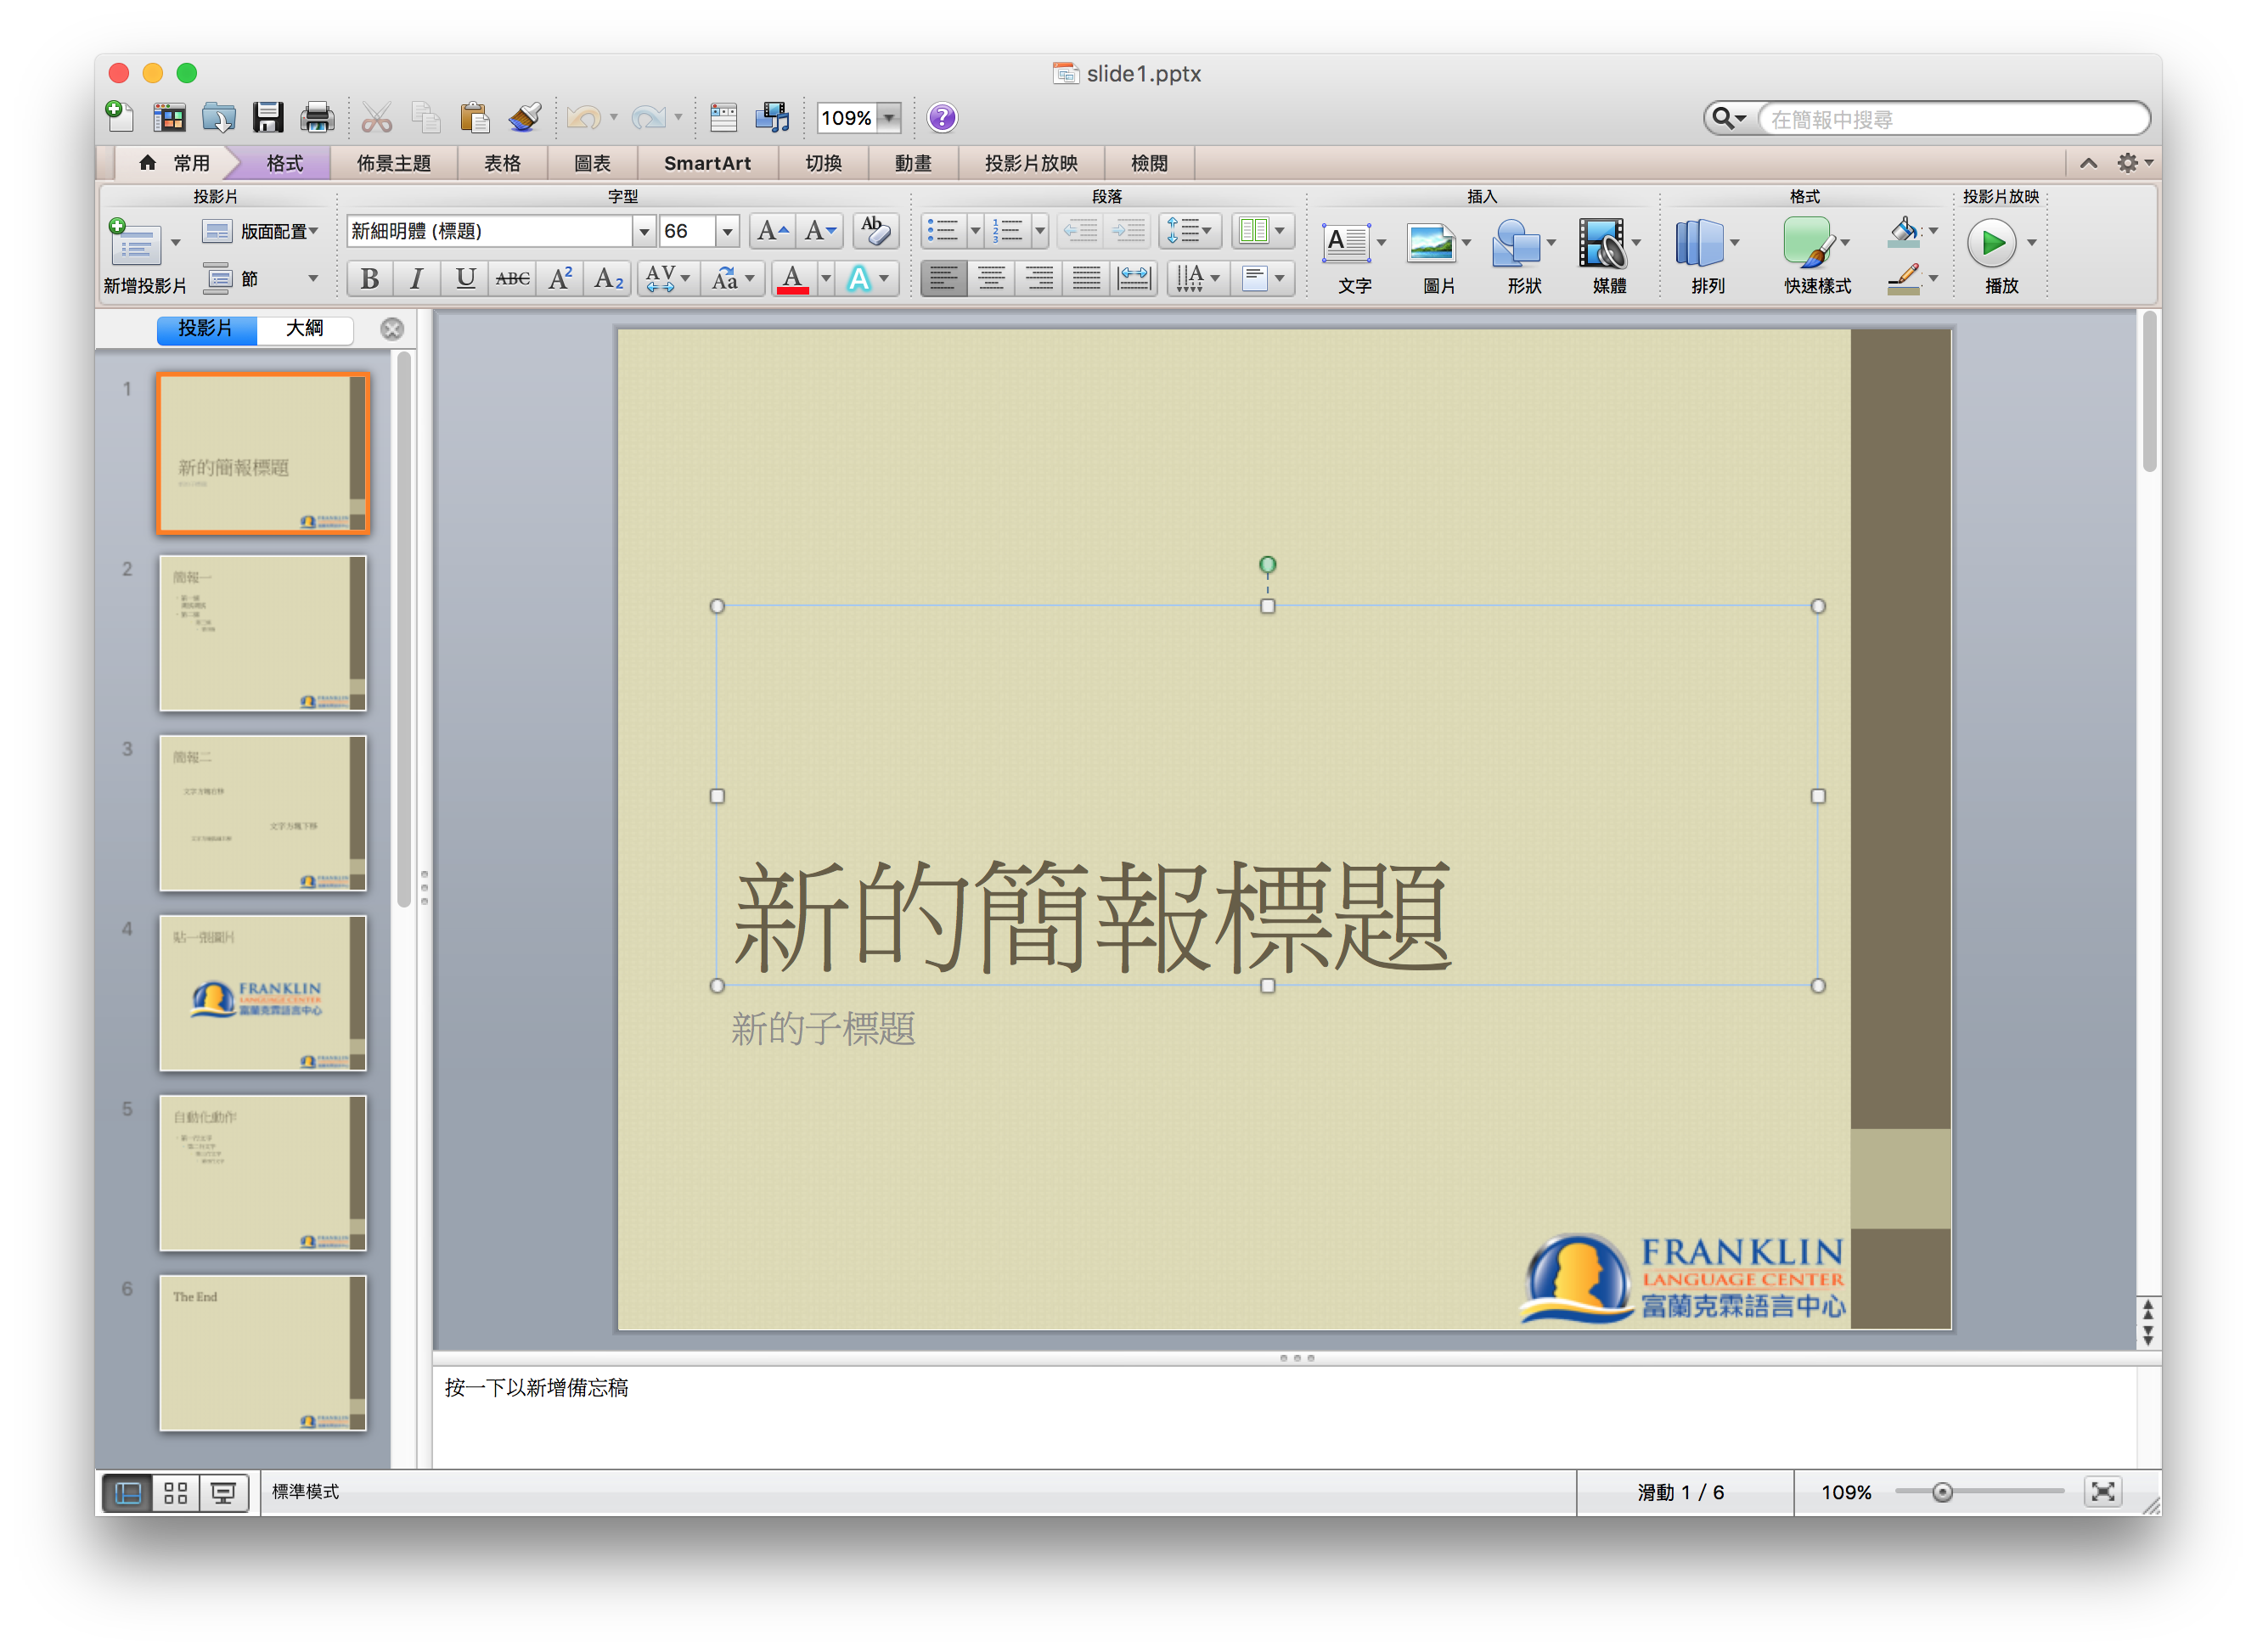Image resolution: width=2257 pixels, height=1652 pixels.
Task: Undo the last action
Action: pos(583,117)
